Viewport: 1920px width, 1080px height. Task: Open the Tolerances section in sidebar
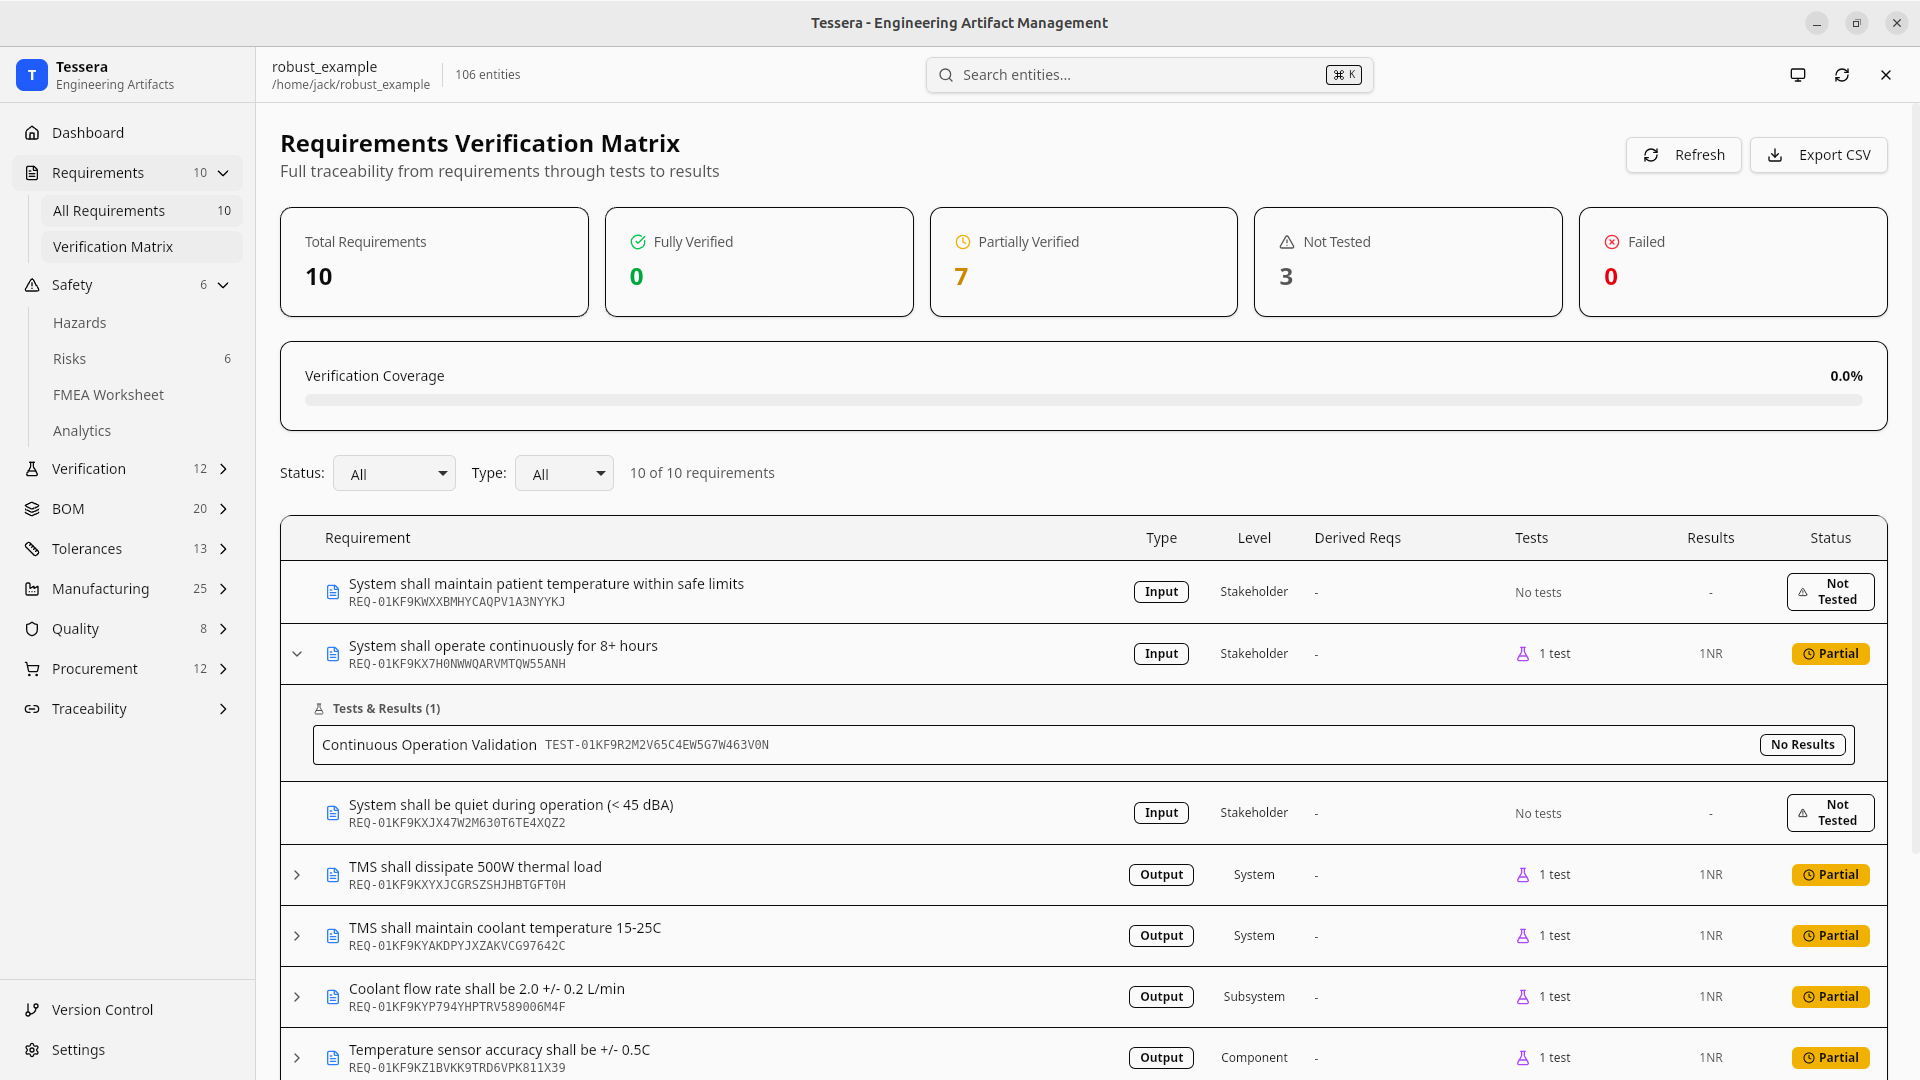coord(86,548)
